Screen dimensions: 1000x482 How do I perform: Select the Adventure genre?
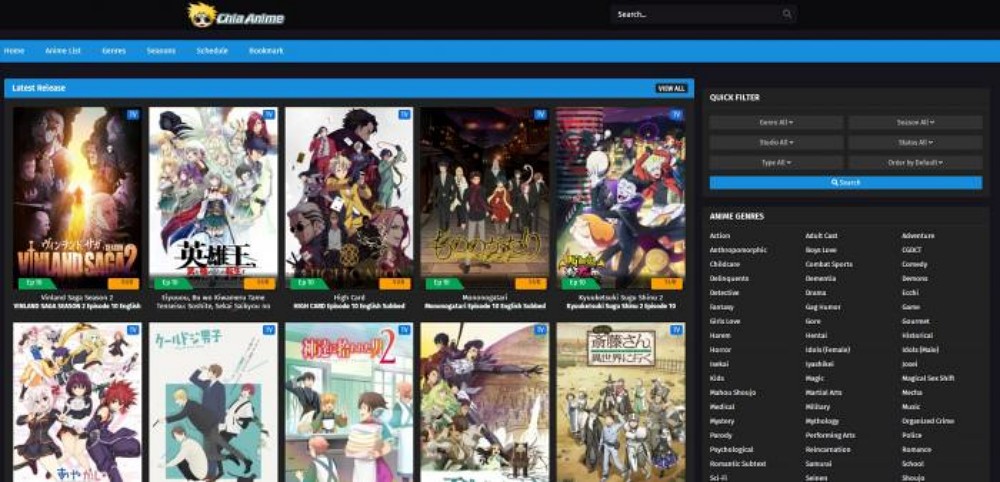coord(918,236)
